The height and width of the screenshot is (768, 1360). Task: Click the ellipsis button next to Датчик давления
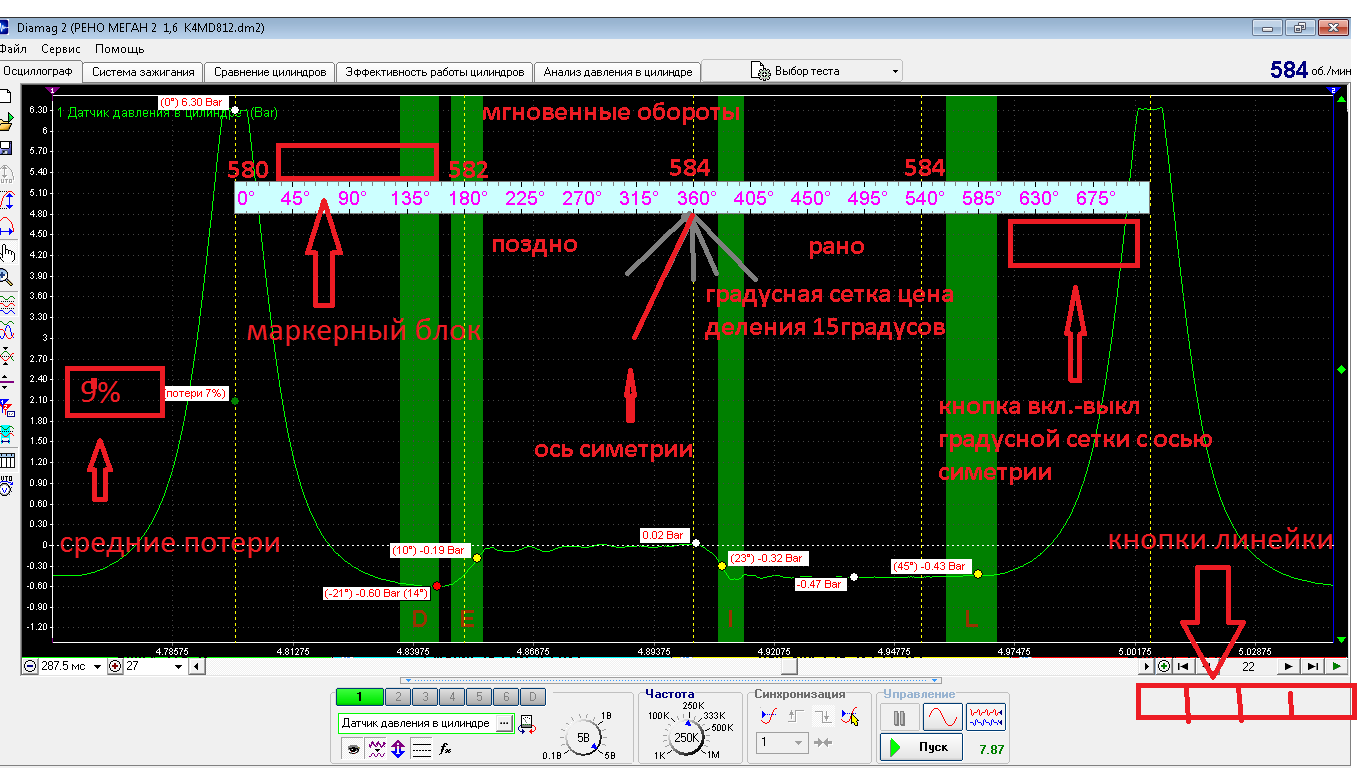point(504,723)
